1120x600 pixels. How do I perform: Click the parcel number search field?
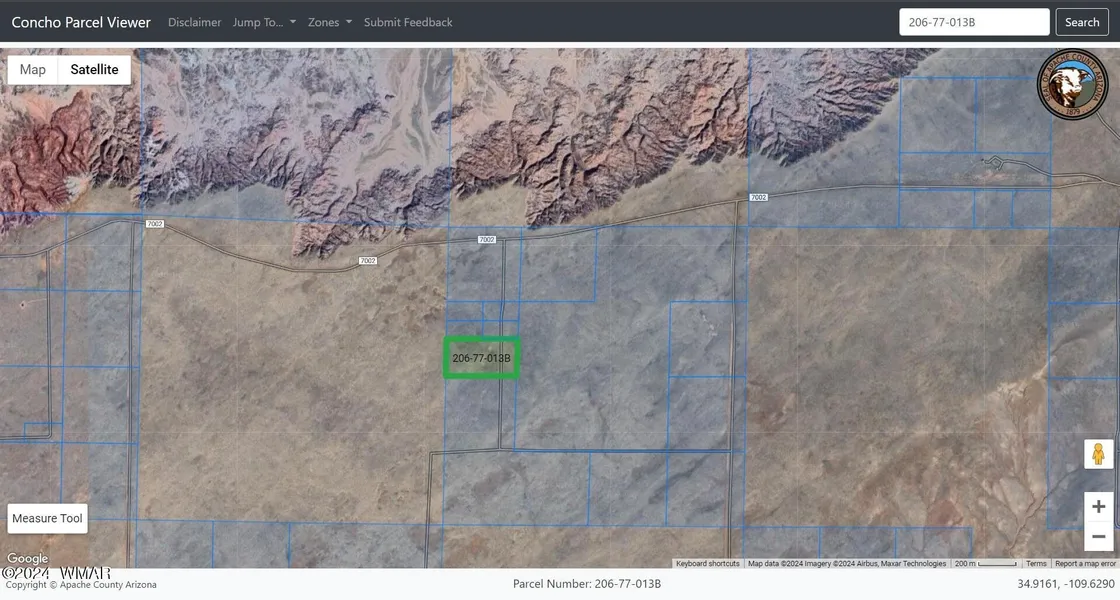[x=973, y=22]
